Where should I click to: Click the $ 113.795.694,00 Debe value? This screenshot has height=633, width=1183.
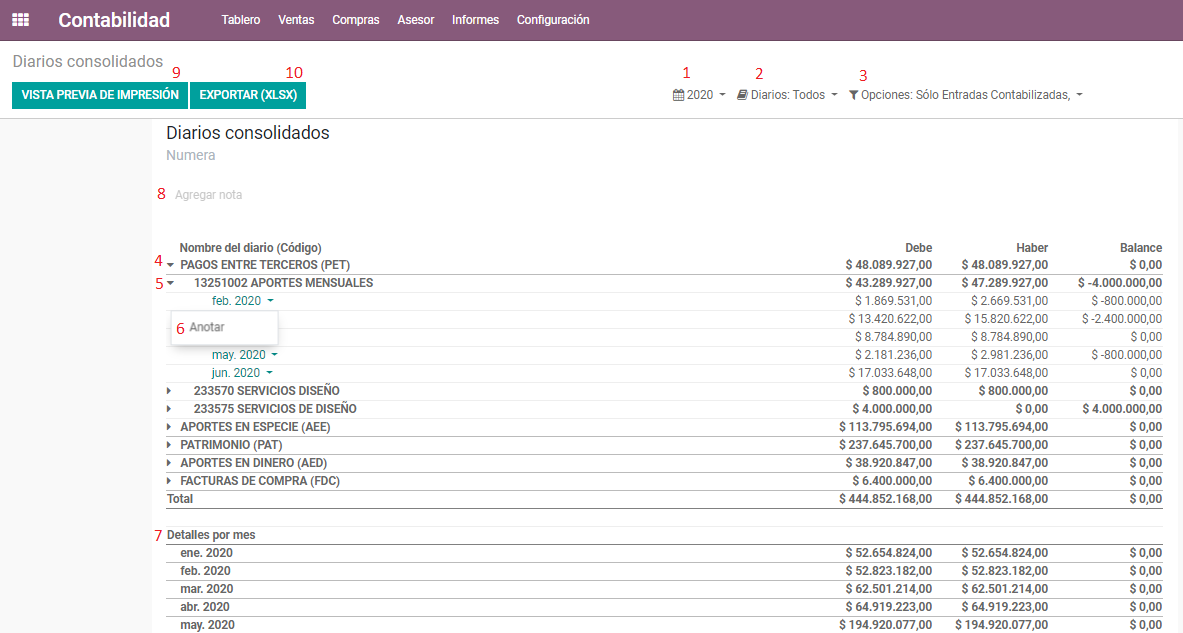coord(885,427)
